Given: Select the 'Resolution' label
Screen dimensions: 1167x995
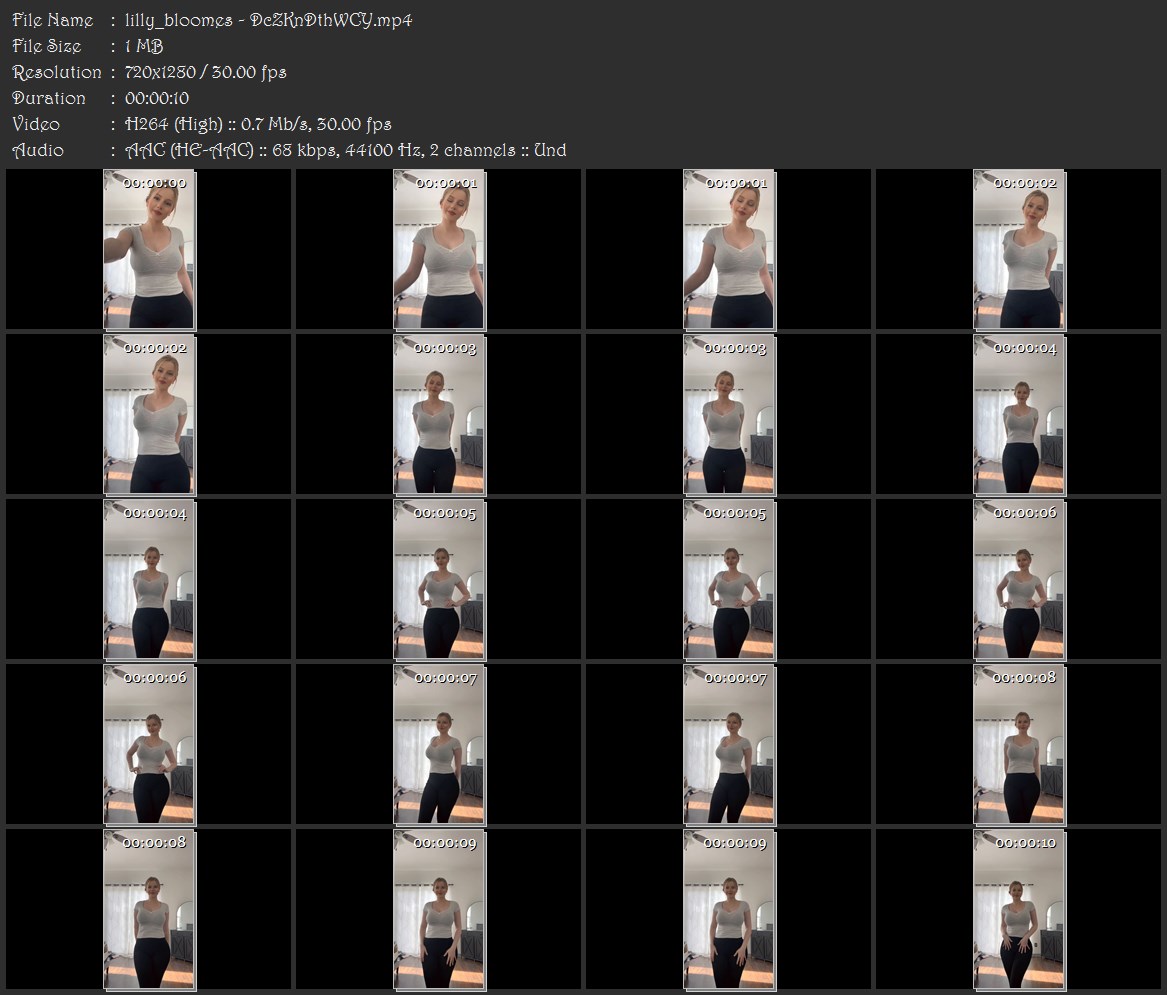Looking at the screenshot, I should pos(57,72).
